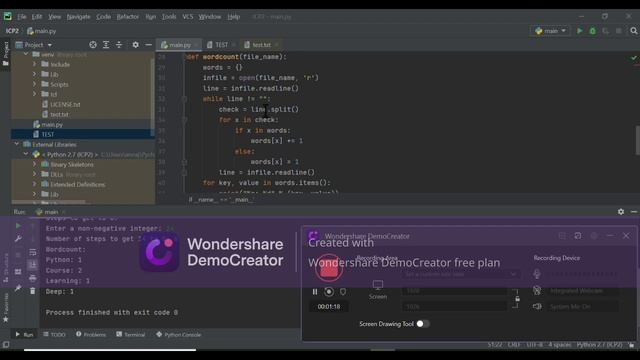Click UTF-8 encoding in status bar
The width and height of the screenshot is (640, 360).
tap(535, 345)
